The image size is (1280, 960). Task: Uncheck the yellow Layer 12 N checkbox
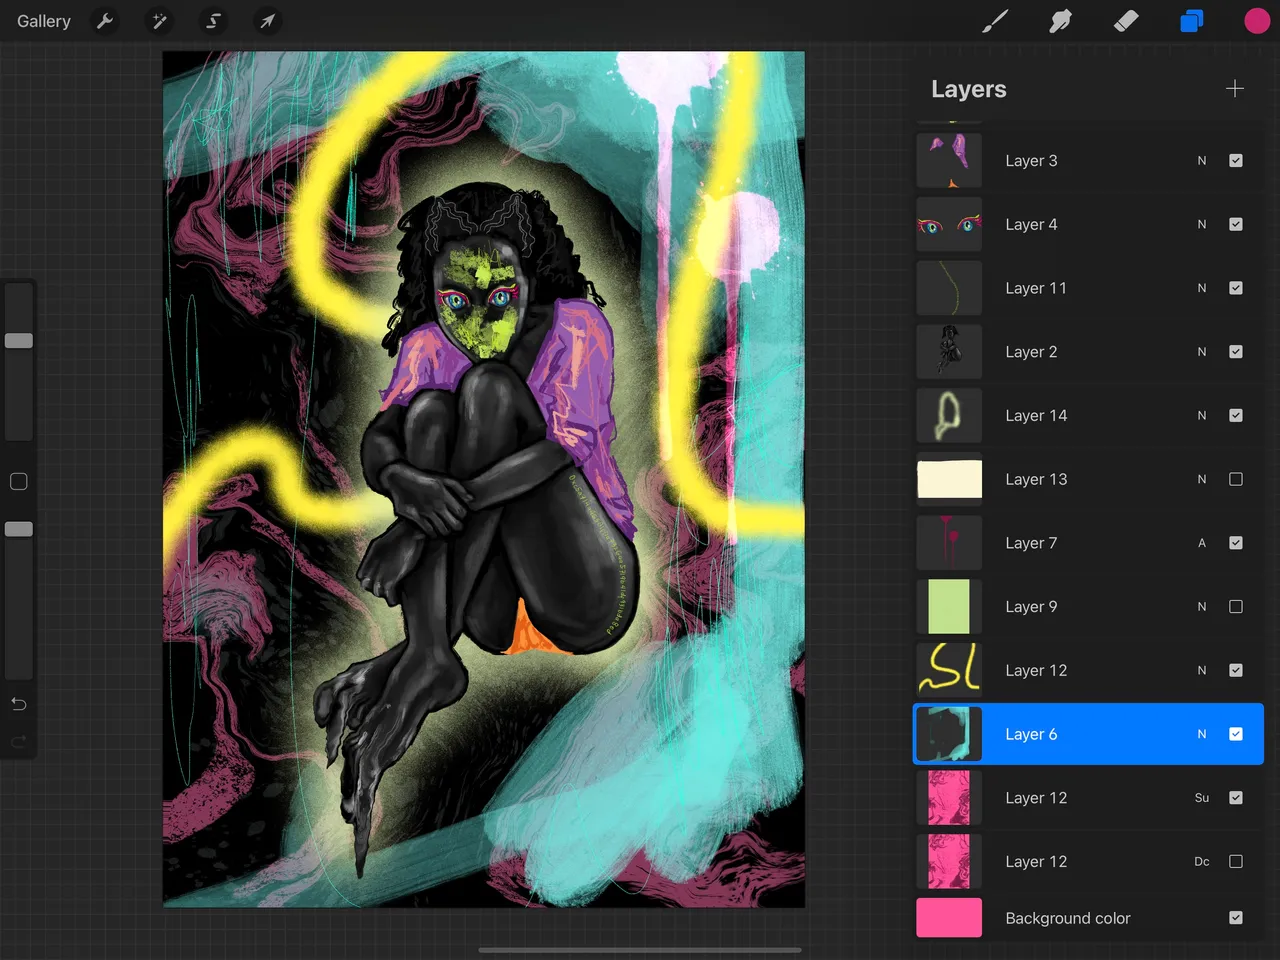[1236, 670]
